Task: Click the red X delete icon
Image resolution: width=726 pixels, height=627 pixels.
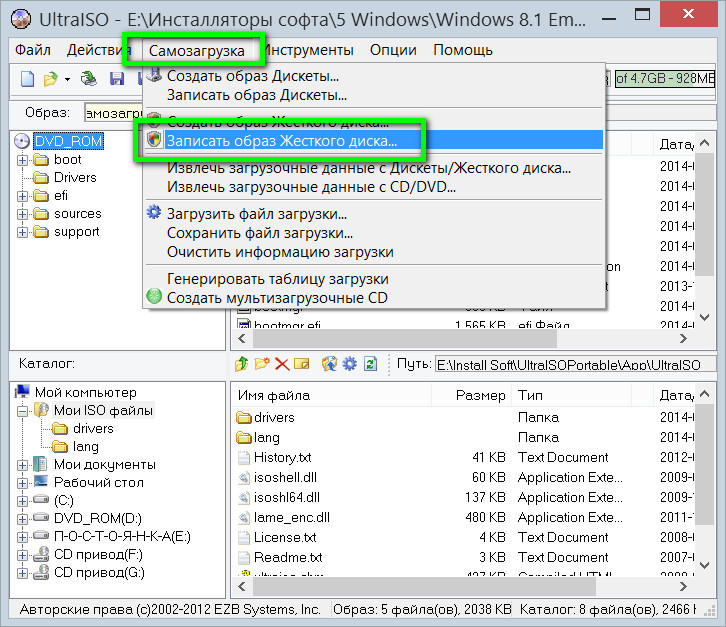Action: 282,364
